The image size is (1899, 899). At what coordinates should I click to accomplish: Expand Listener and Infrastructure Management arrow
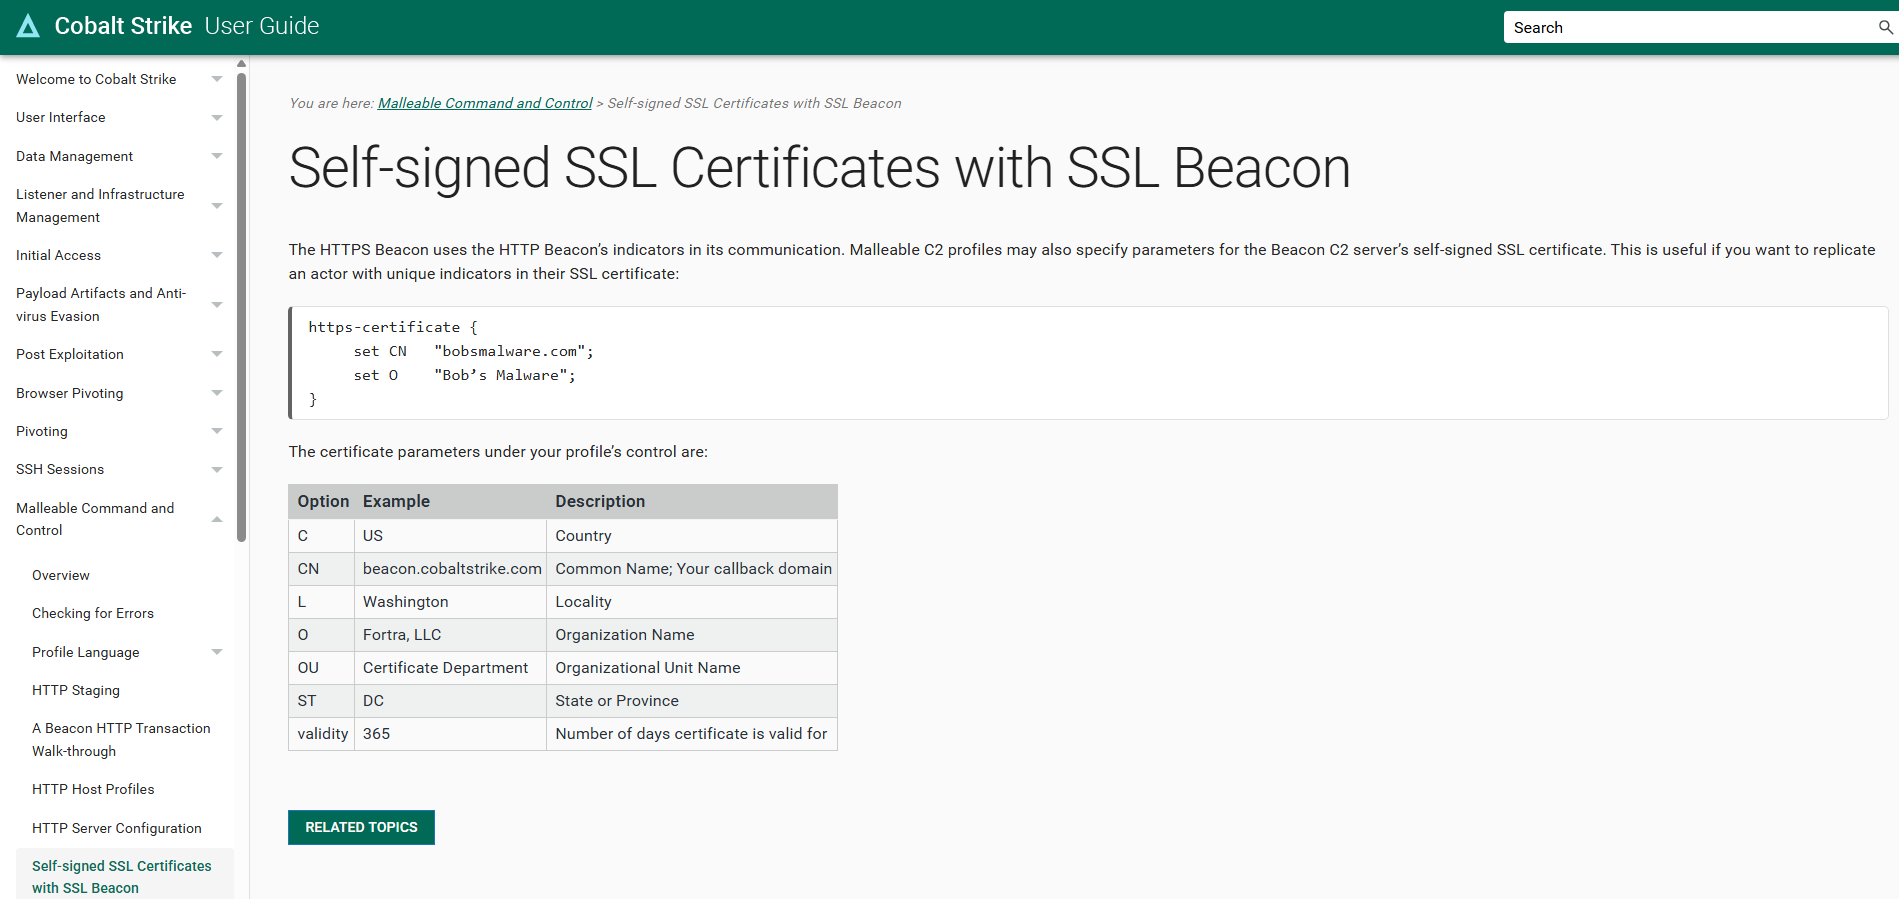click(217, 206)
